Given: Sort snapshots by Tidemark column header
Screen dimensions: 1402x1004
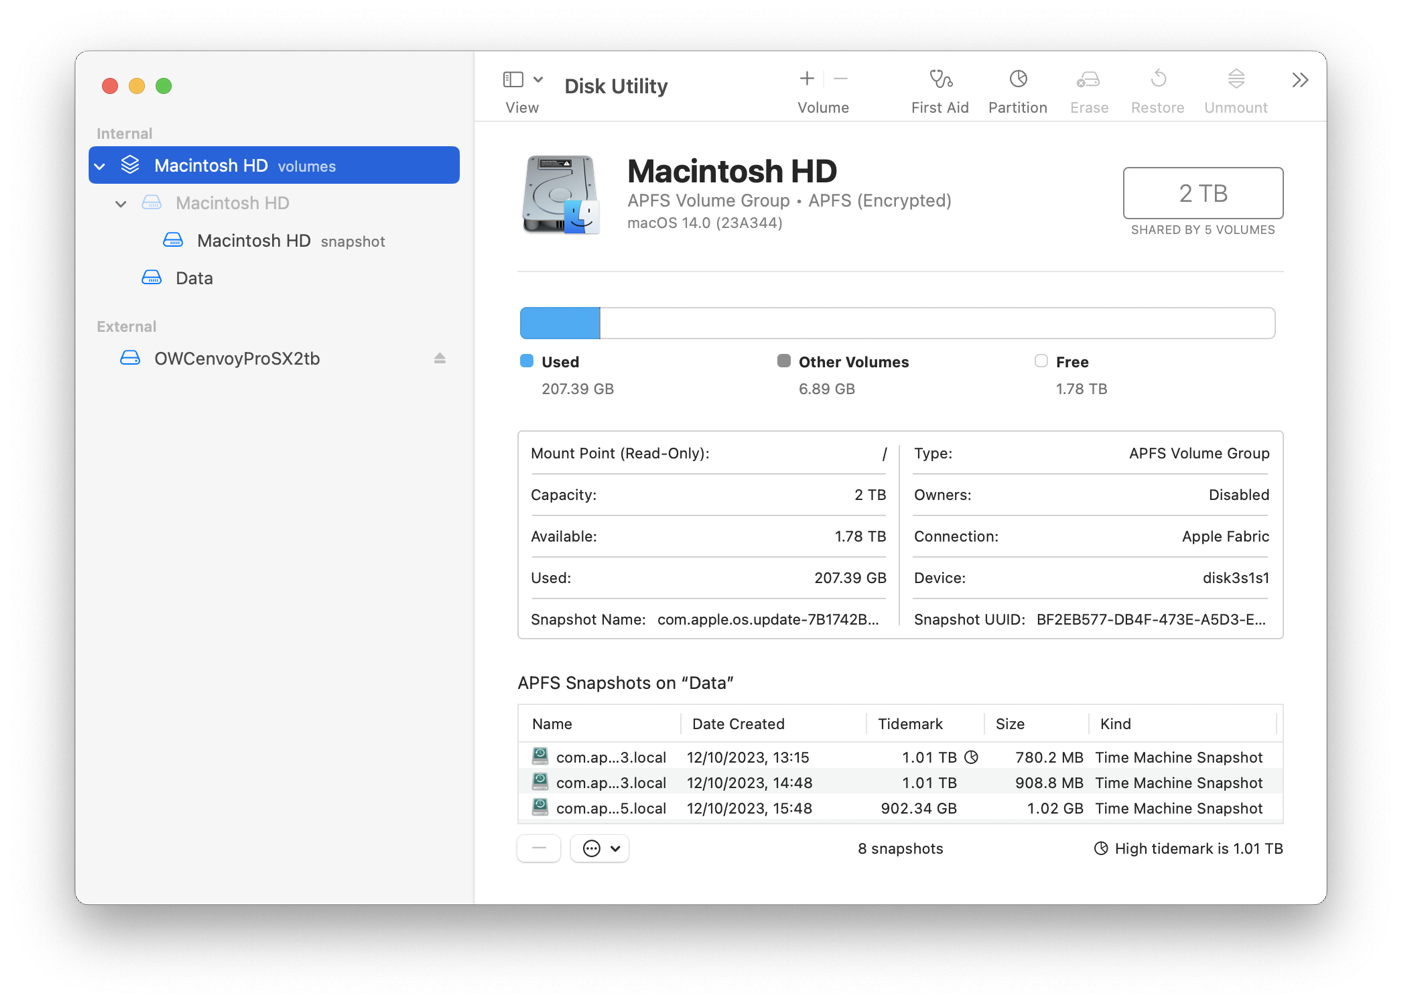Looking at the screenshot, I should tap(910, 724).
